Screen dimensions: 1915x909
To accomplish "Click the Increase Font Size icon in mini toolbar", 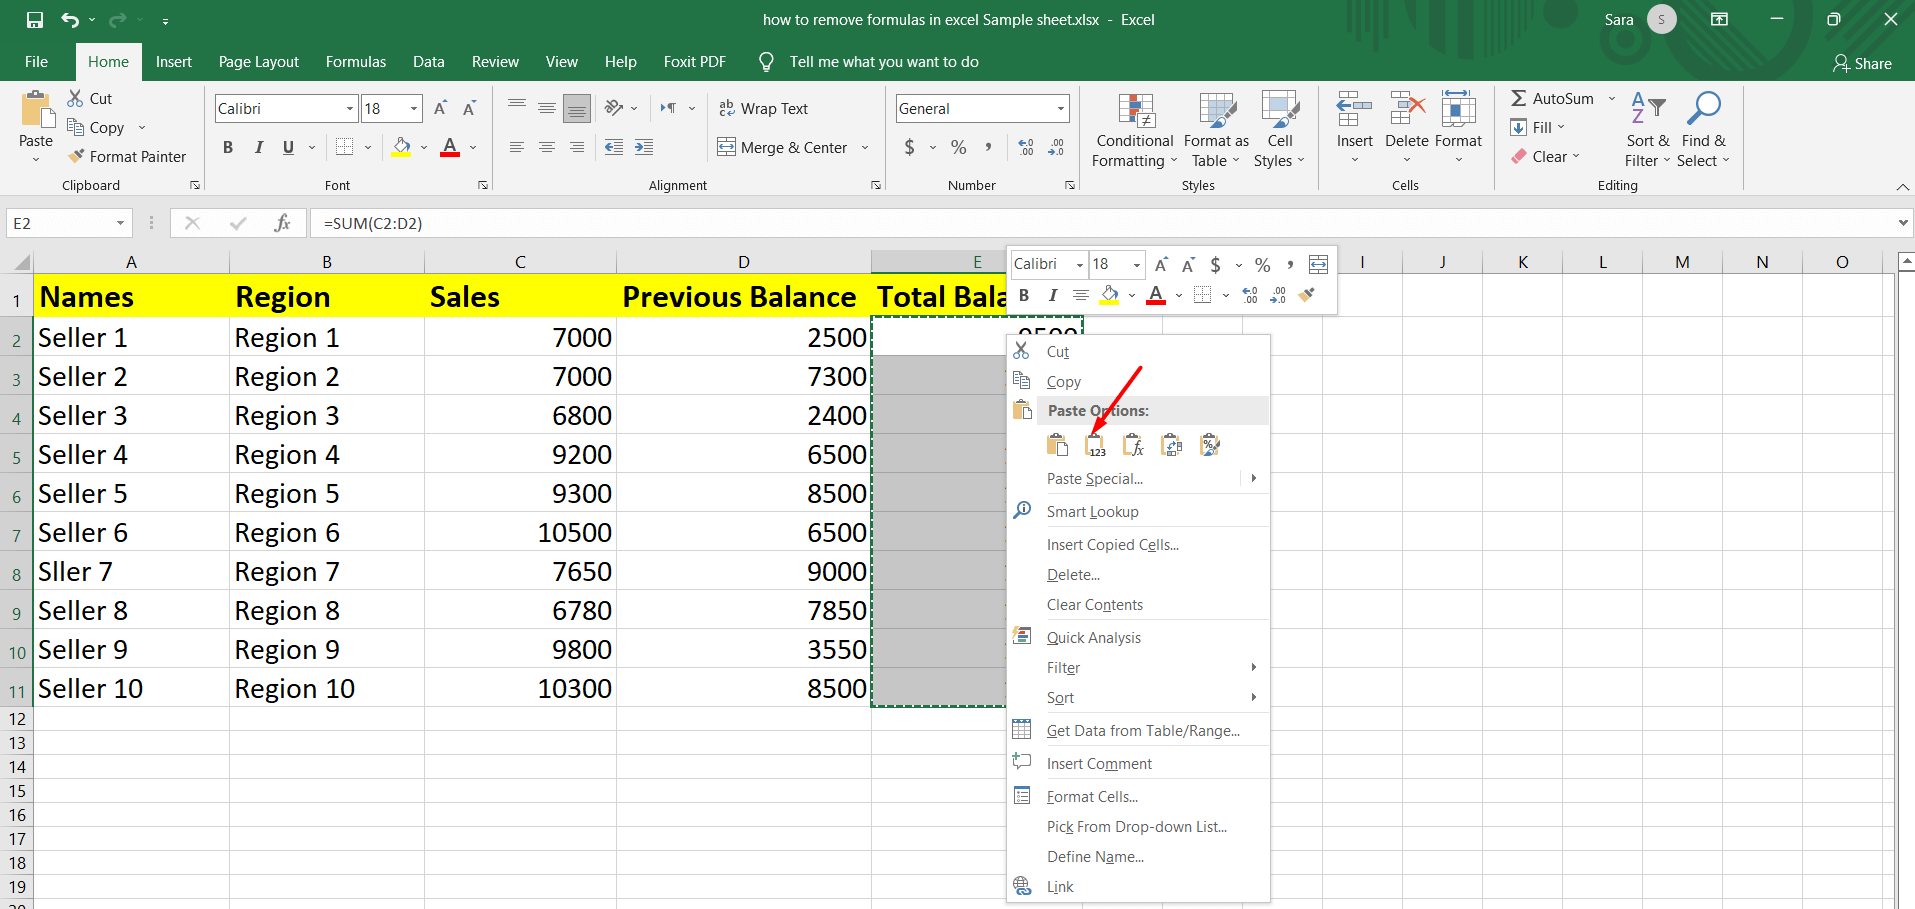I will [1160, 264].
